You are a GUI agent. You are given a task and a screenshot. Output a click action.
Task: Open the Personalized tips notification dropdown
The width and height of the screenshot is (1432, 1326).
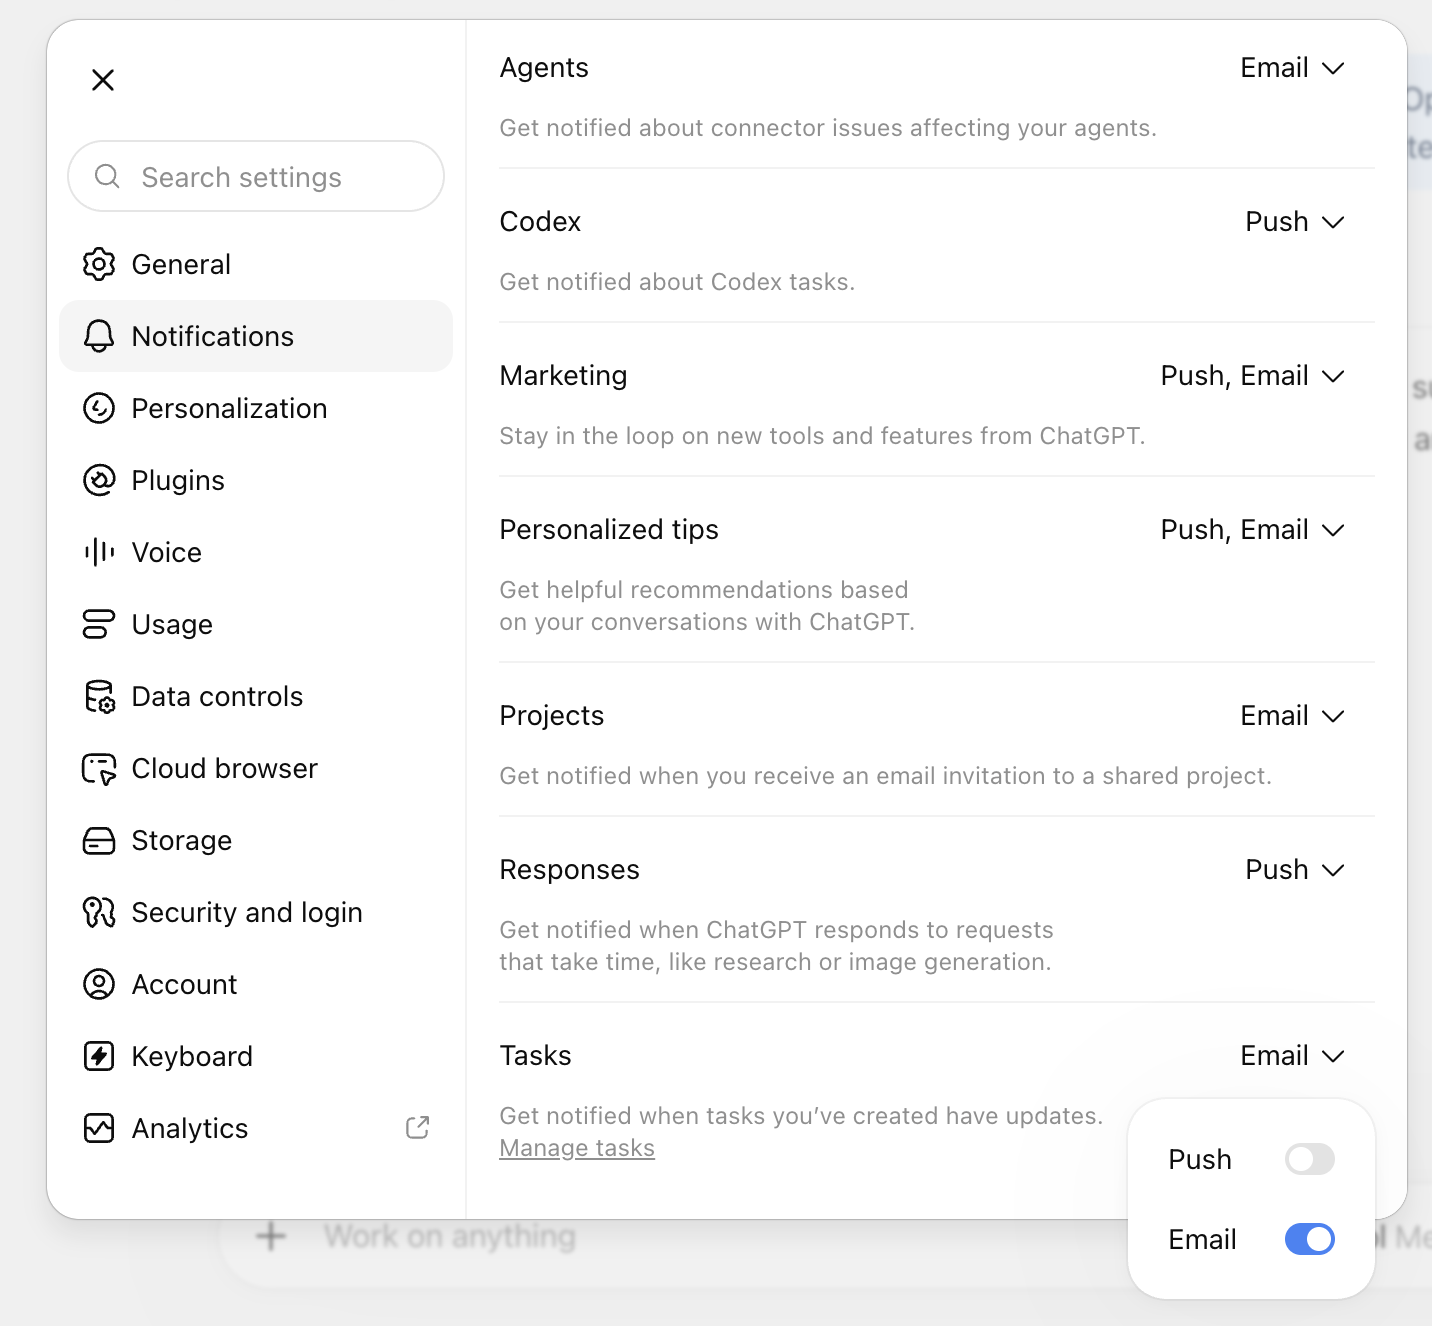1252,530
